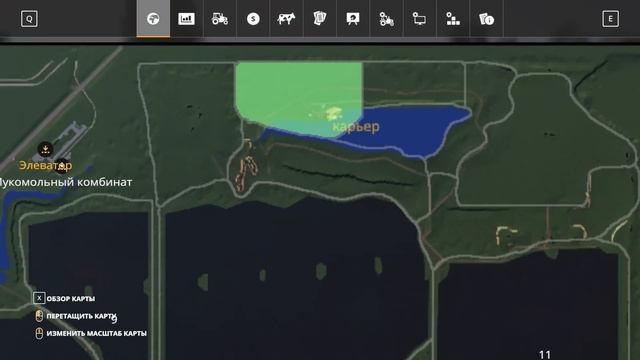
Task: Open the animals cow tab
Action: point(286,19)
